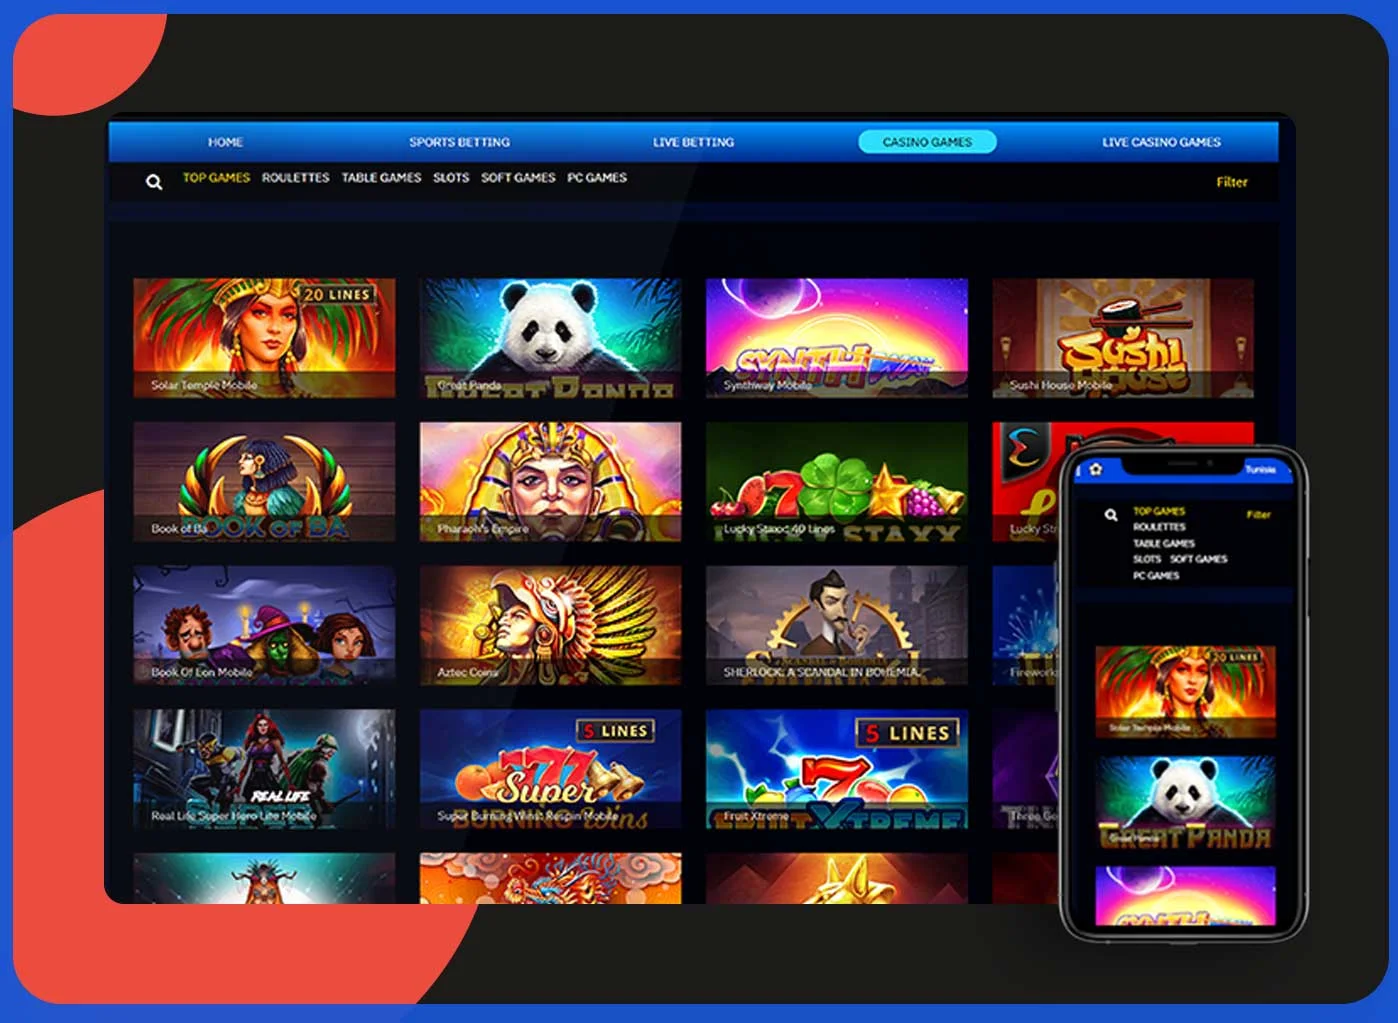Tap Great Panda thumbnail on the phone
This screenshot has width=1398, height=1023.
pyautogui.click(x=1185, y=803)
